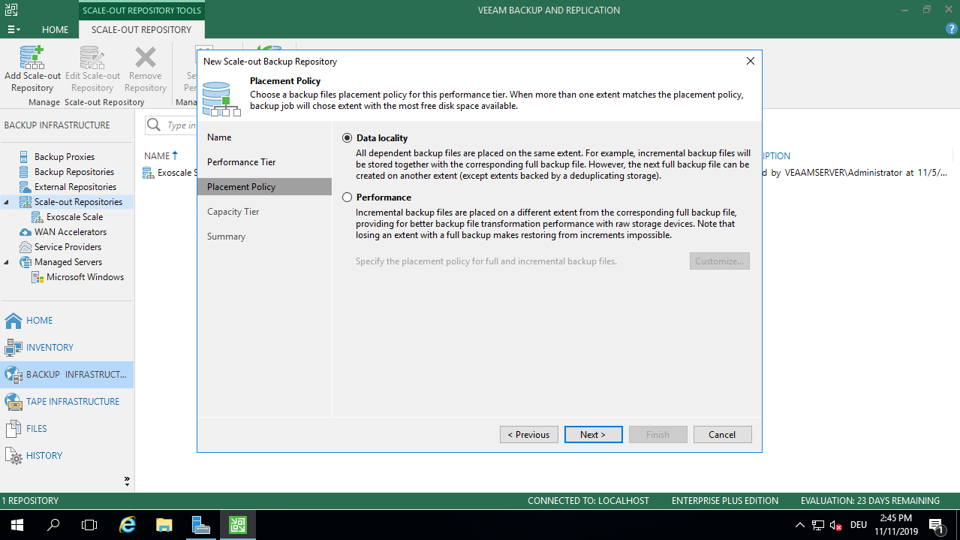This screenshot has height=540, width=960.
Task: Select the SCALE-OUT REPOSITORY ribbon tab
Action: 141,29
